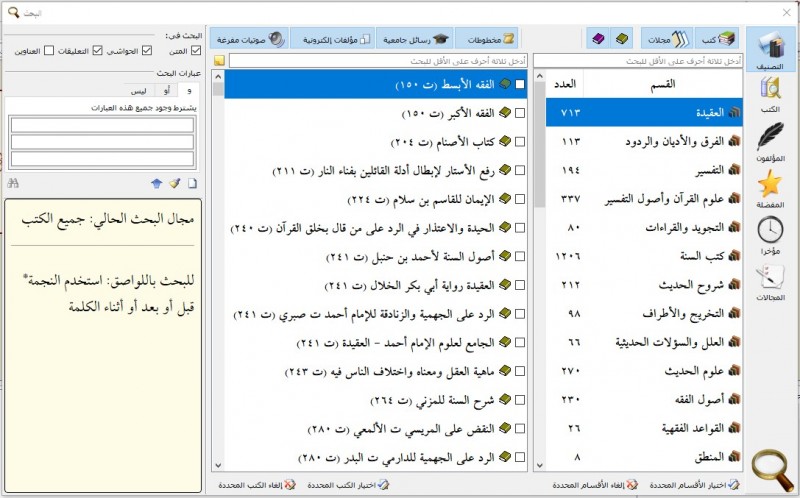Screen dimensions: 800x498
Task: Click اختيار الكتب المحددة button
Action: [348, 485]
